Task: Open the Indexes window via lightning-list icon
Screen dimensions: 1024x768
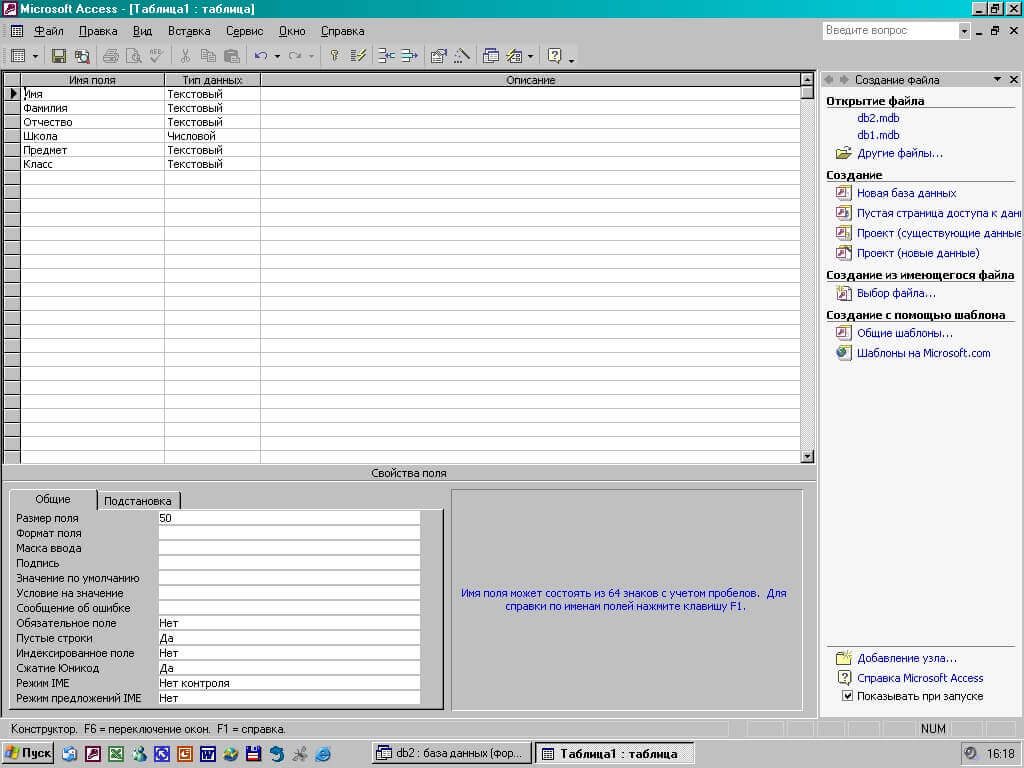Action: click(356, 56)
